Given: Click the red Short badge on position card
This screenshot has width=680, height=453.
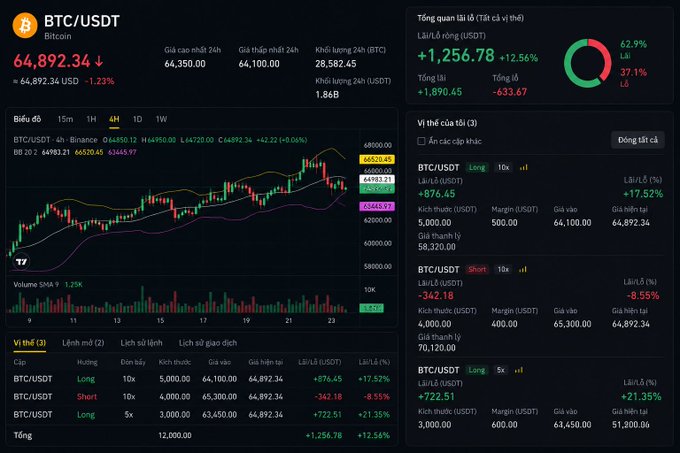Looking at the screenshot, I should pyautogui.click(x=477, y=269).
